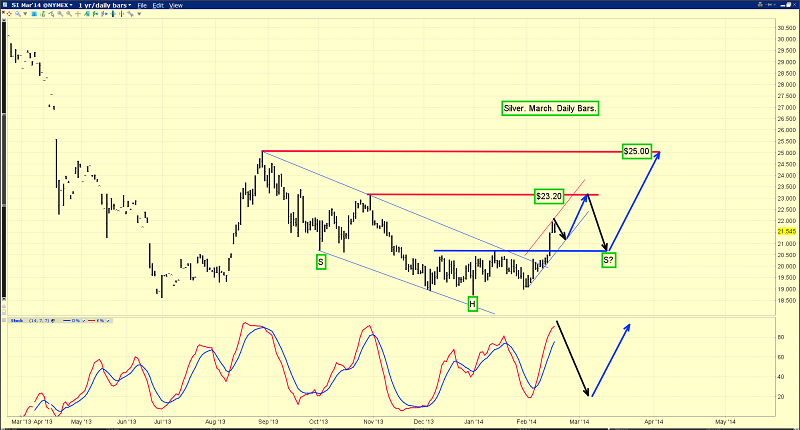Open the View menu

pos(176,5)
